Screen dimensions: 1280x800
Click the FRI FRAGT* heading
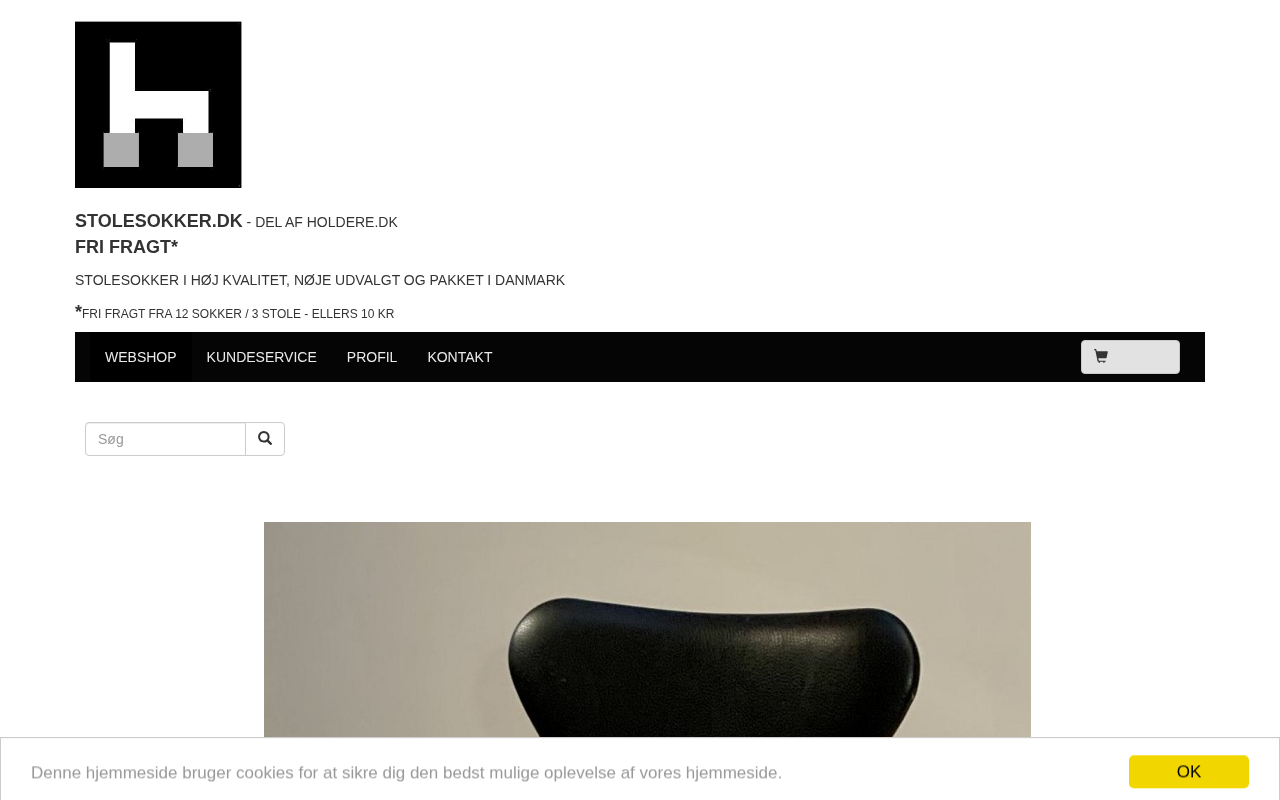[x=126, y=247]
